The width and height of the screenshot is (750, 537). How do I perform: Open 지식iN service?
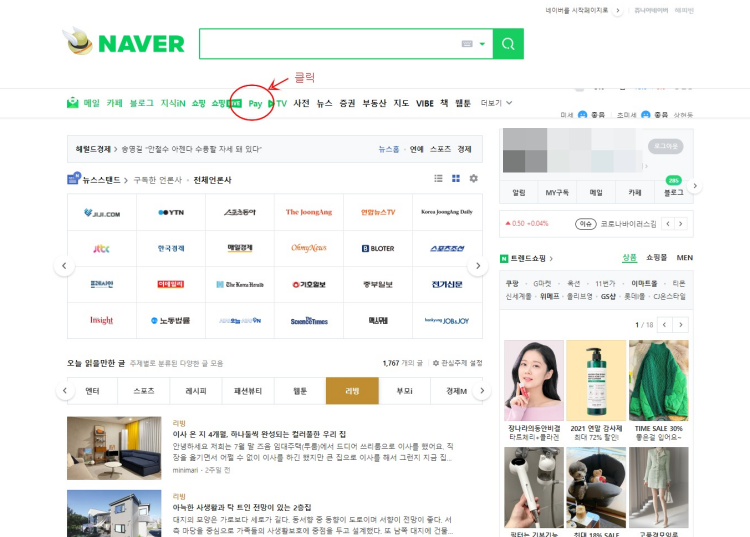tap(173, 103)
